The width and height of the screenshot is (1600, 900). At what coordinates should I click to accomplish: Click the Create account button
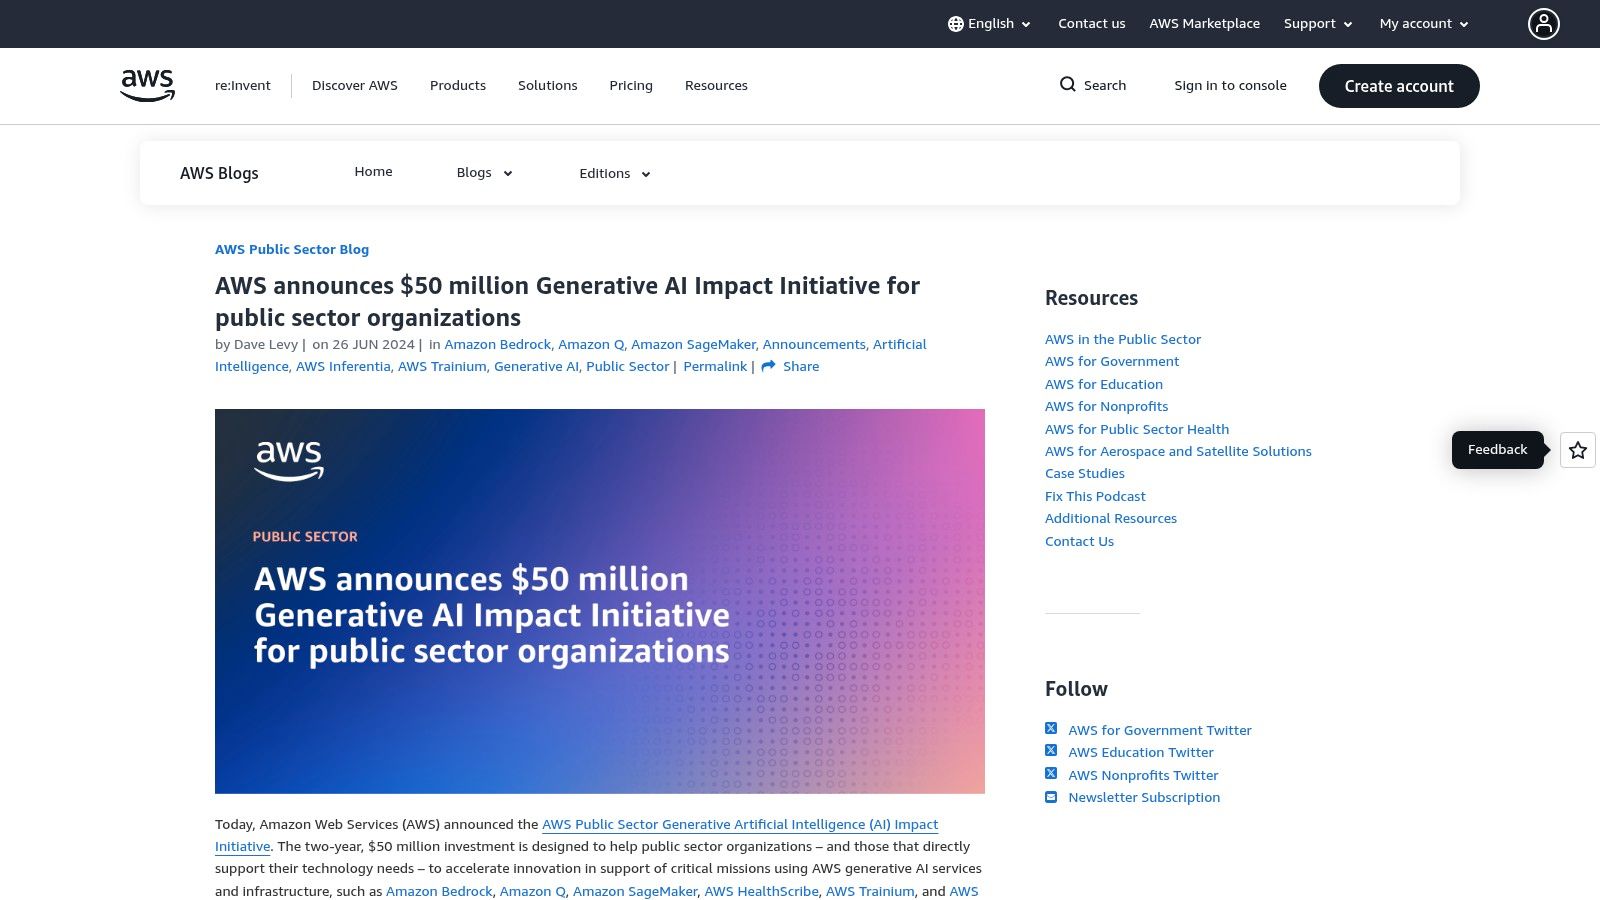coord(1398,86)
